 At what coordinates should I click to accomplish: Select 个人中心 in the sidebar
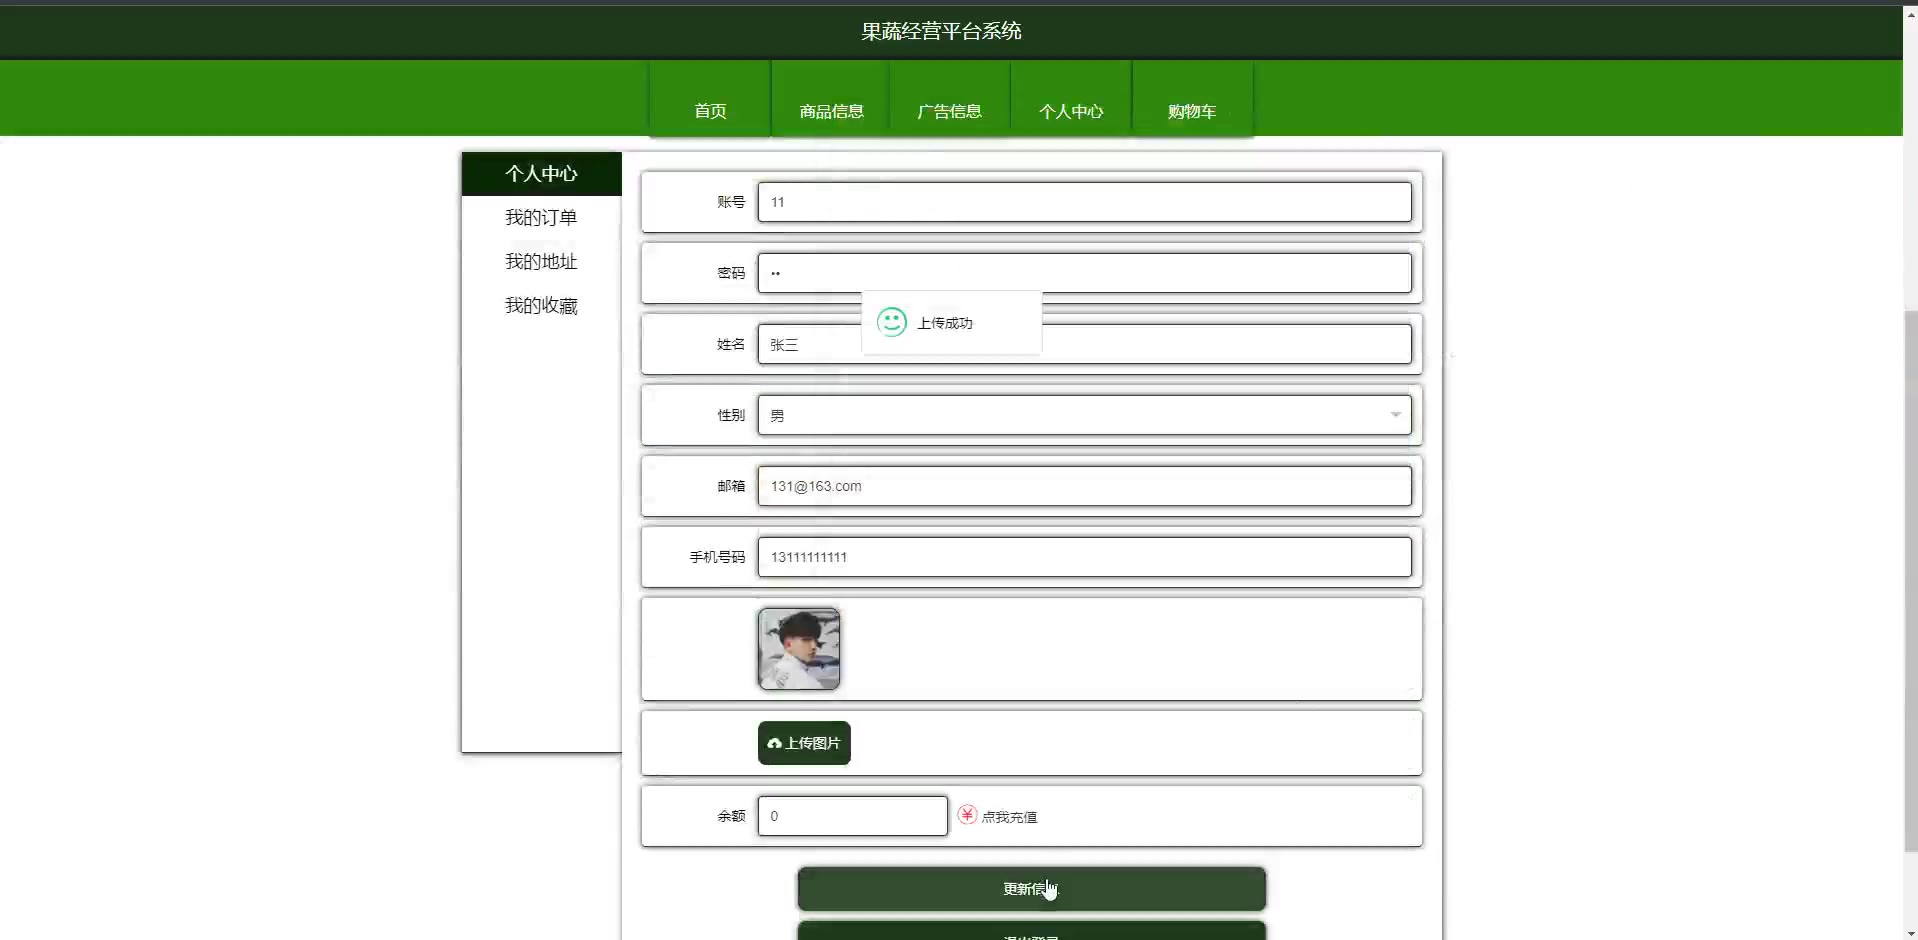click(x=541, y=174)
